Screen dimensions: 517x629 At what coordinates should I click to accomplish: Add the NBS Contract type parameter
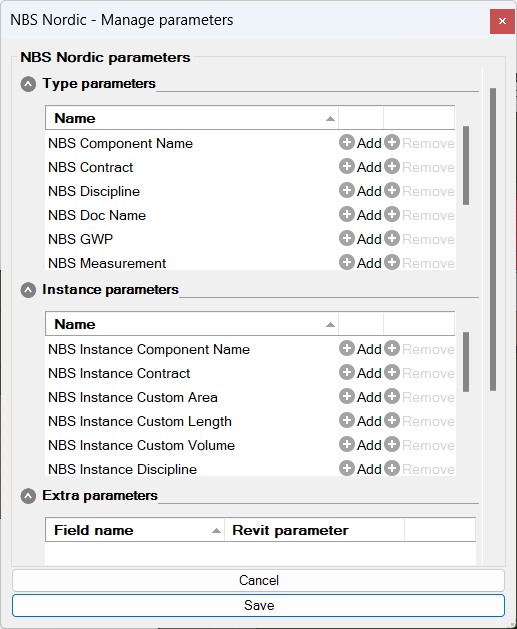point(360,167)
